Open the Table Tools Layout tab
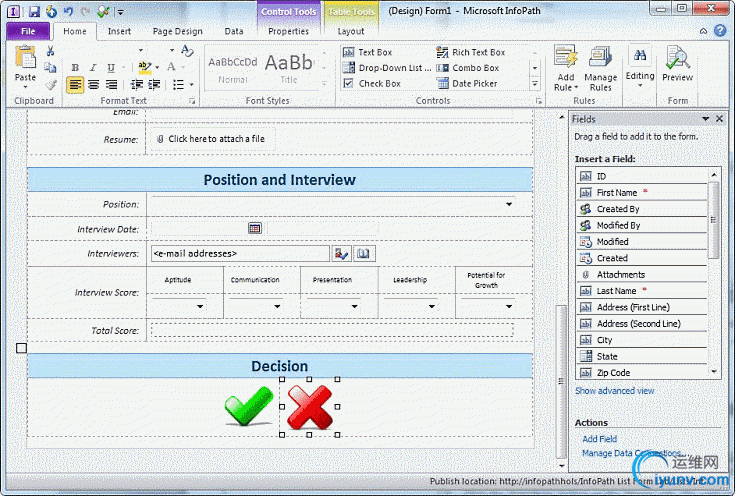Viewport: 735px width, 496px height. [351, 31]
